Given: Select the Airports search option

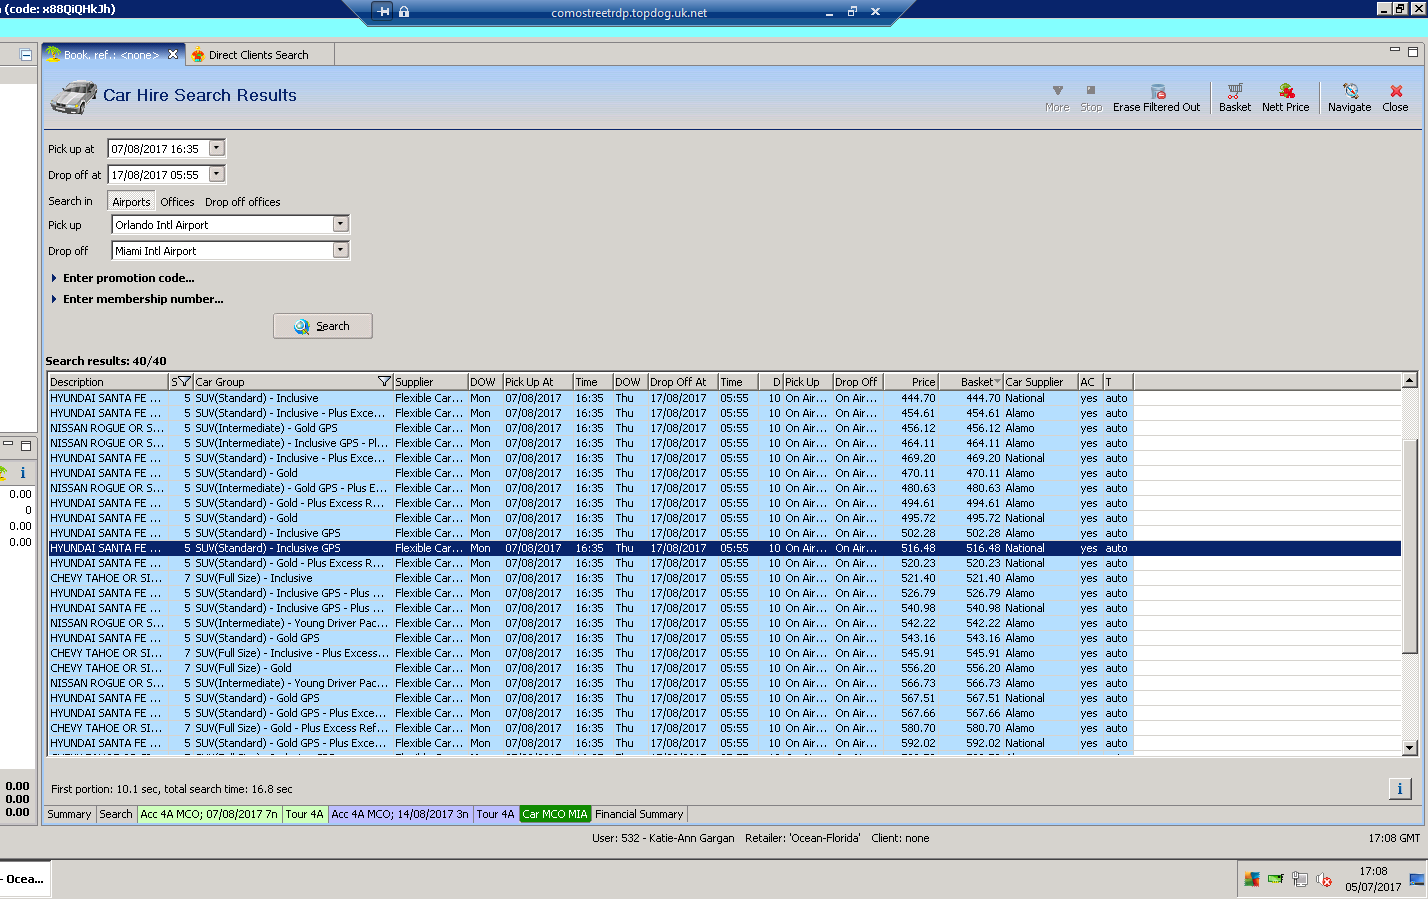Looking at the screenshot, I should click(x=131, y=202).
